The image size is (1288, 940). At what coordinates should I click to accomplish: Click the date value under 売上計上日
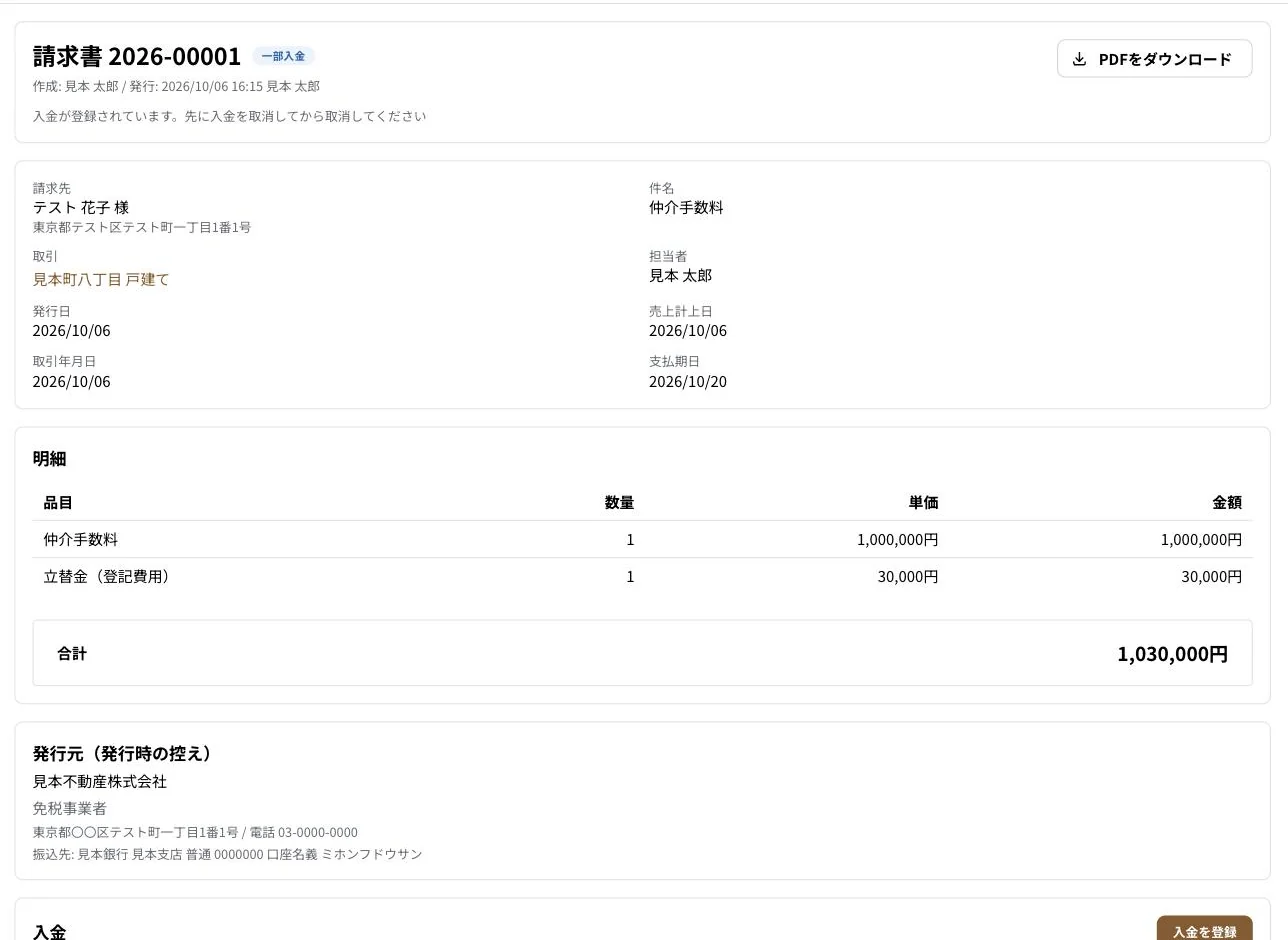[688, 330]
